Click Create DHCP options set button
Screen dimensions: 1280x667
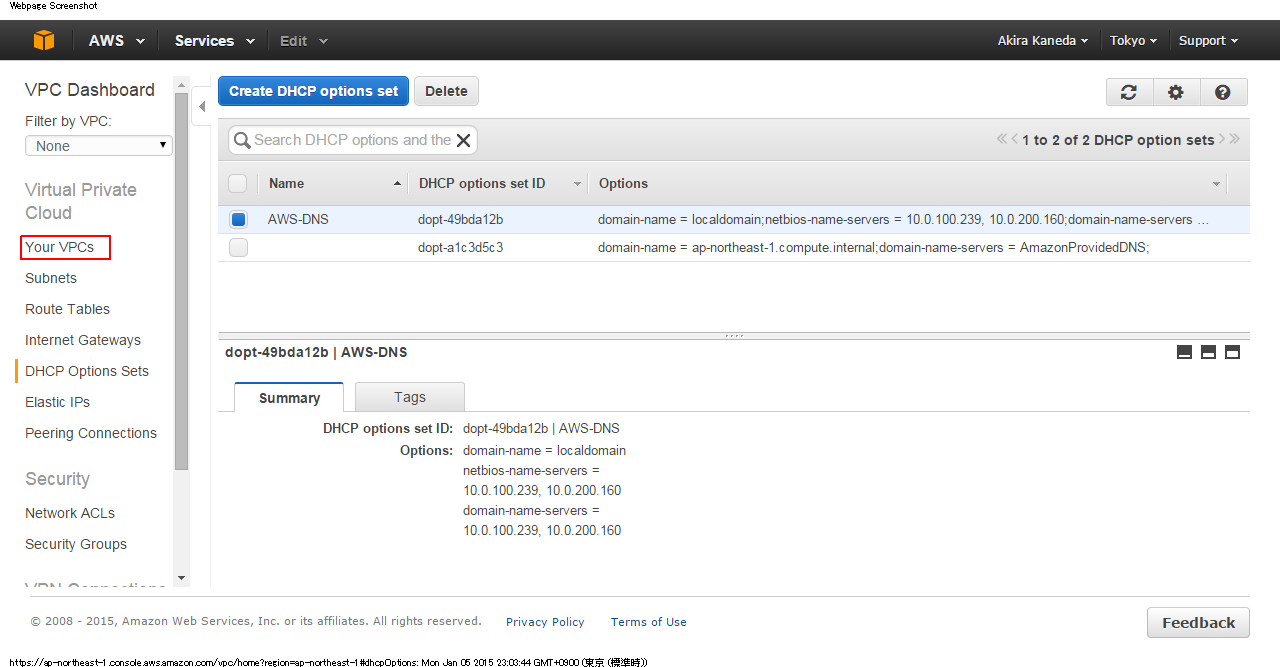[x=313, y=91]
